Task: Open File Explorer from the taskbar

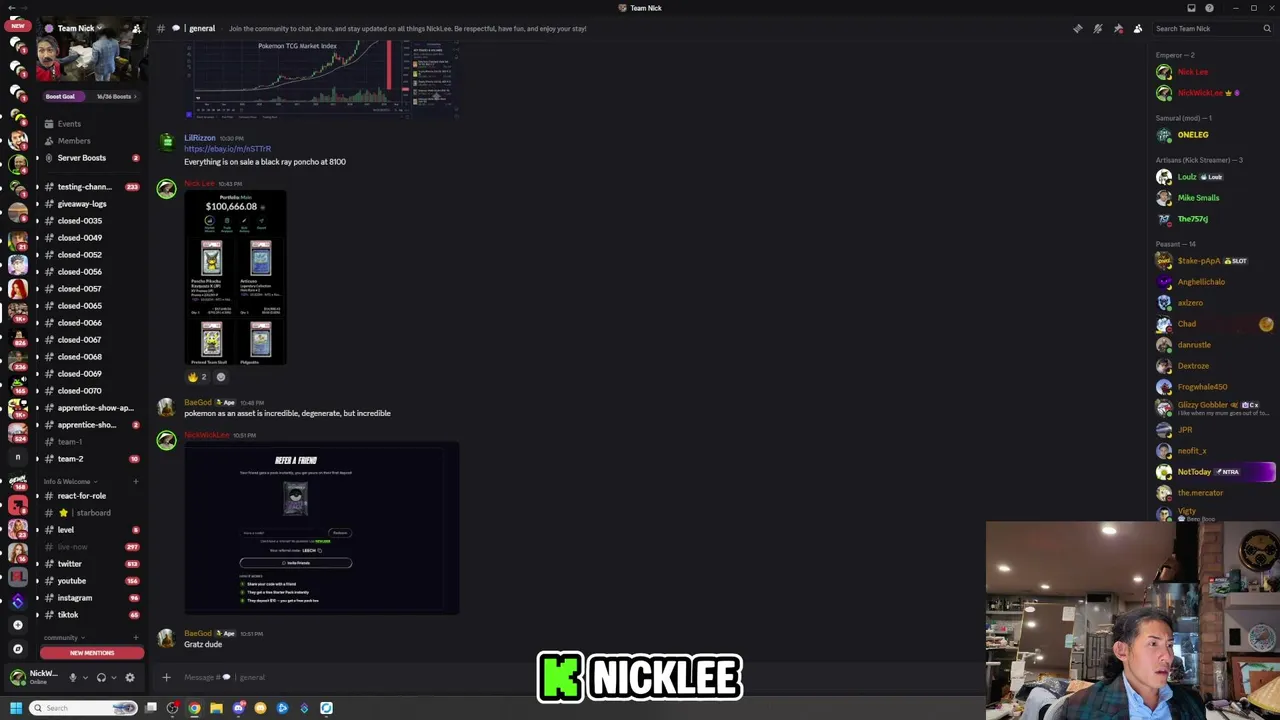Action: pyautogui.click(x=216, y=708)
